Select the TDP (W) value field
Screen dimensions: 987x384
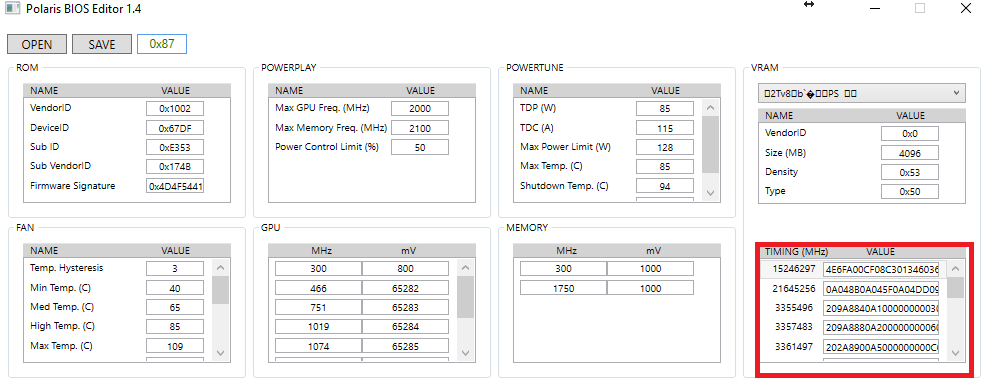pos(665,108)
